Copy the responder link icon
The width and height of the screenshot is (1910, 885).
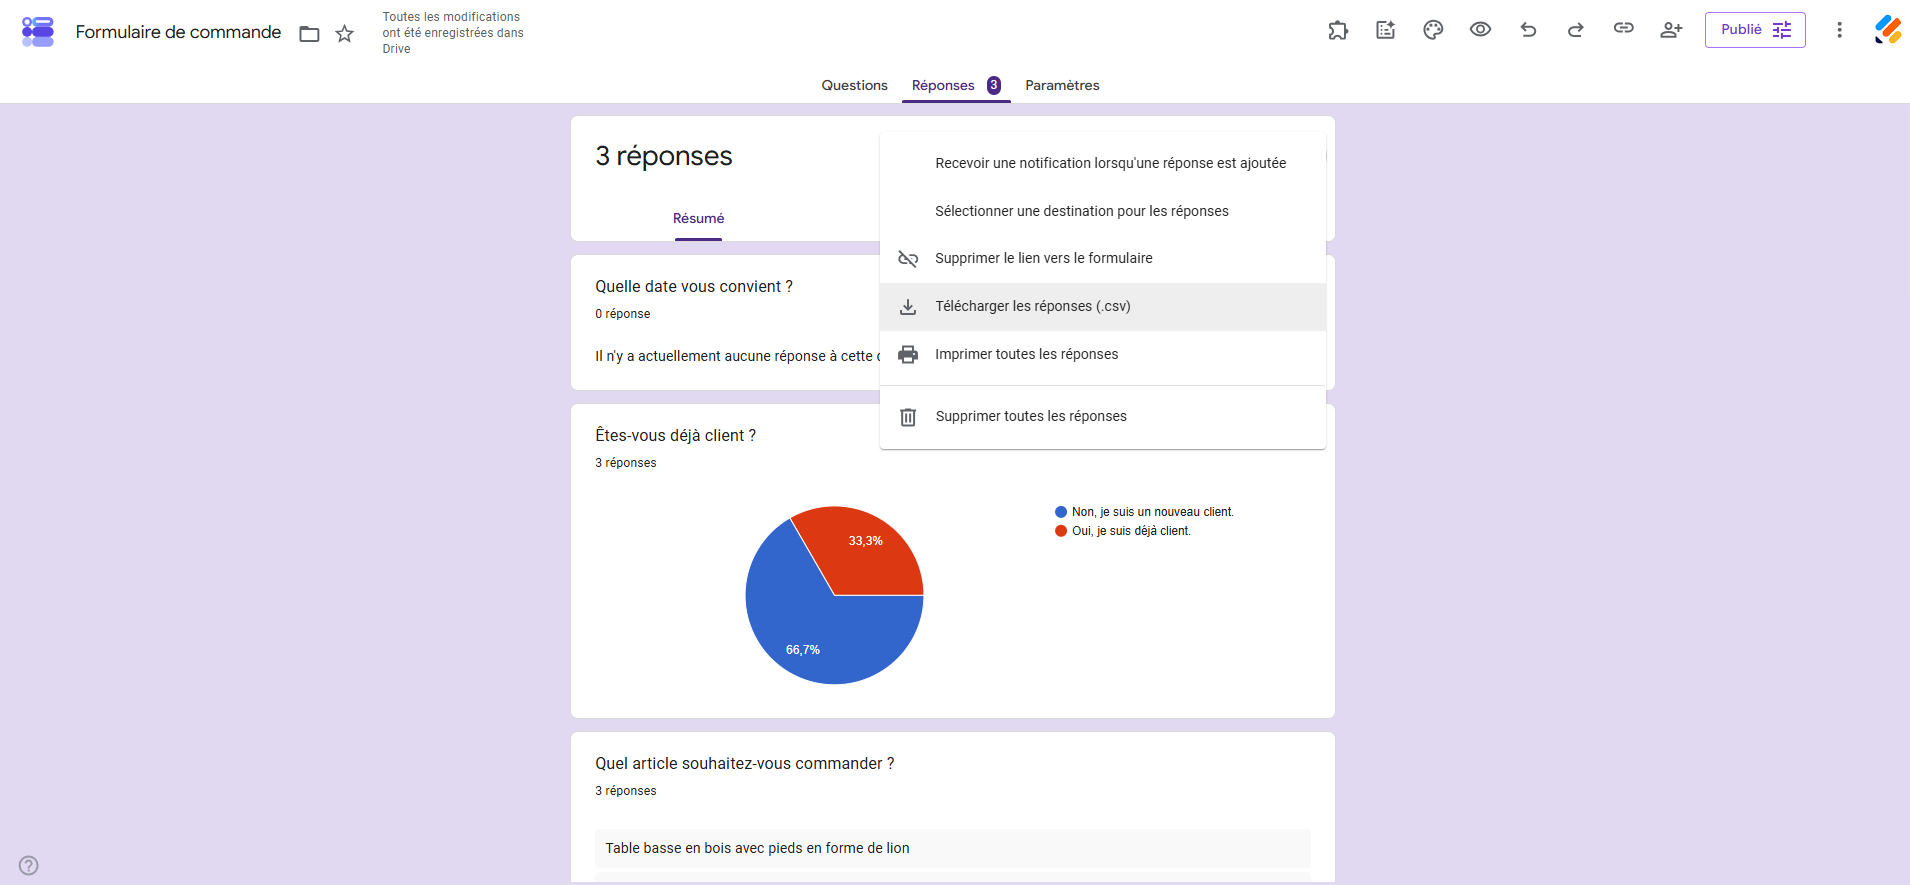1624,29
